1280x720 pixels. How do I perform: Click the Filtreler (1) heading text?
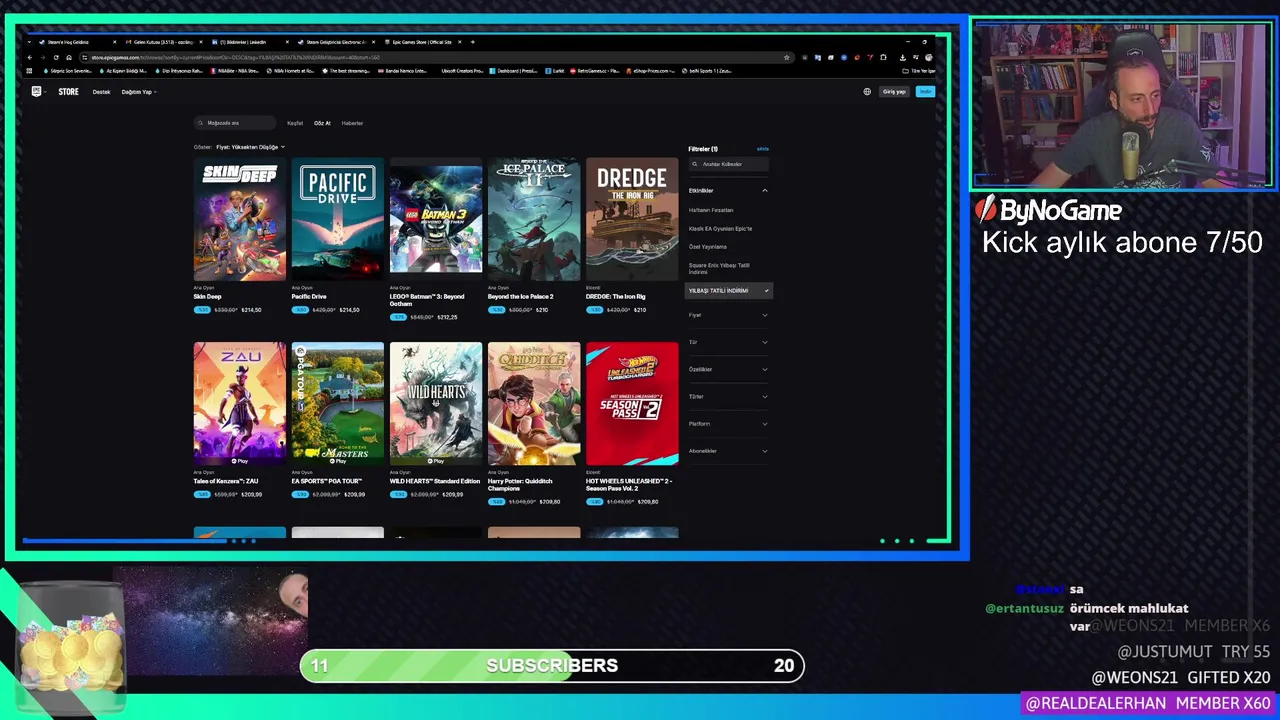(x=703, y=149)
